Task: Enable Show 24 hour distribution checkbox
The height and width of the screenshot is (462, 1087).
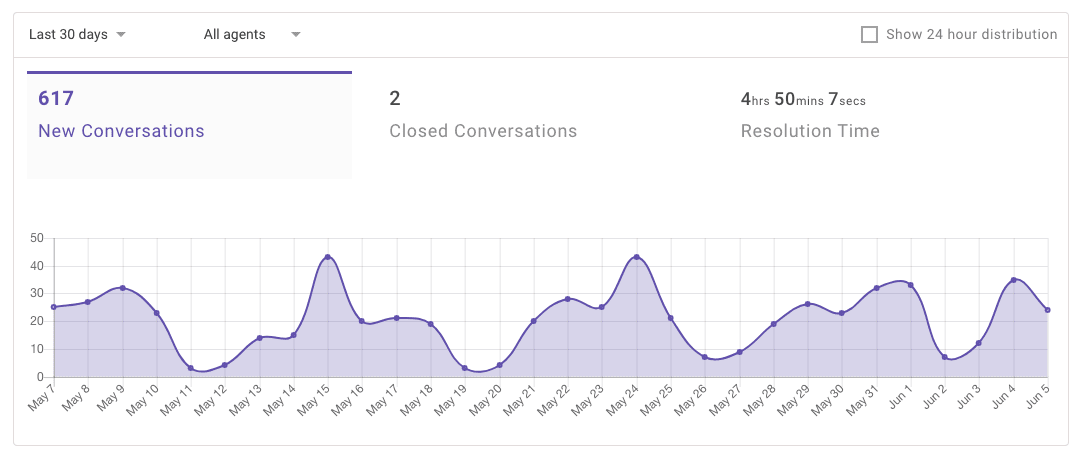Action: click(x=869, y=35)
